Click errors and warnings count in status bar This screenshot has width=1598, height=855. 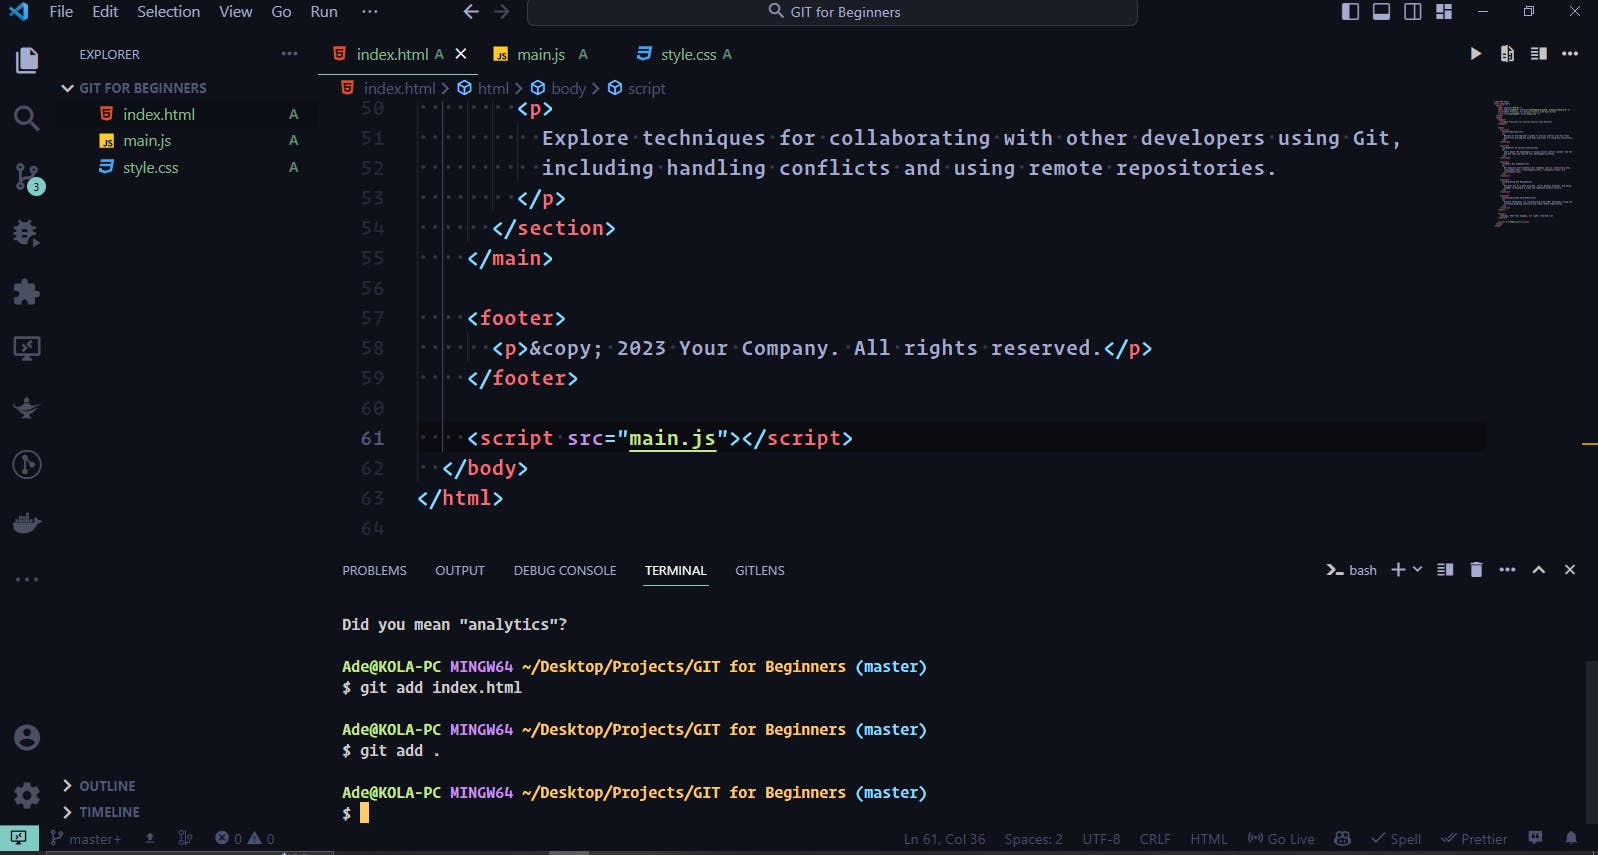(245, 839)
